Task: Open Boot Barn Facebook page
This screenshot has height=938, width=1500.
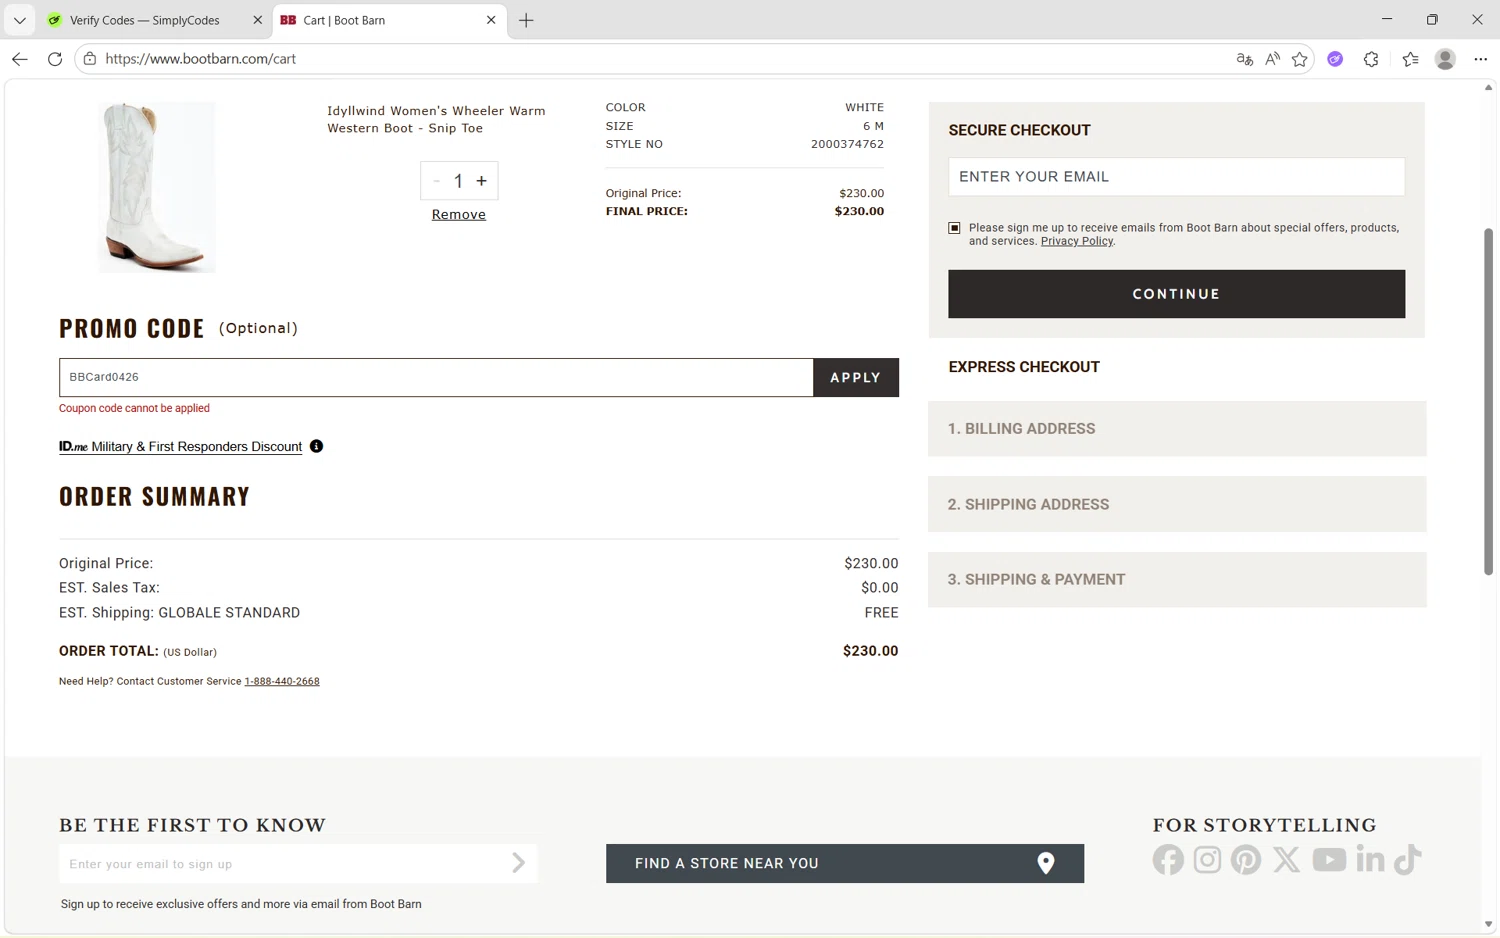Action: click(1168, 860)
